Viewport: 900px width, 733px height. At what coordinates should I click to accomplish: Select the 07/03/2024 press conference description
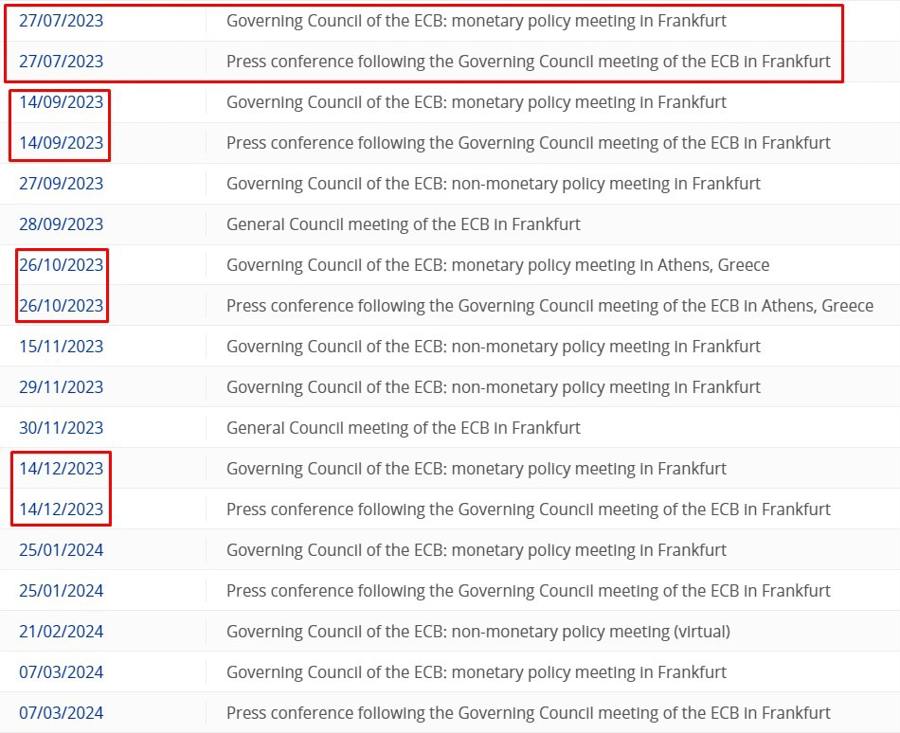(528, 713)
